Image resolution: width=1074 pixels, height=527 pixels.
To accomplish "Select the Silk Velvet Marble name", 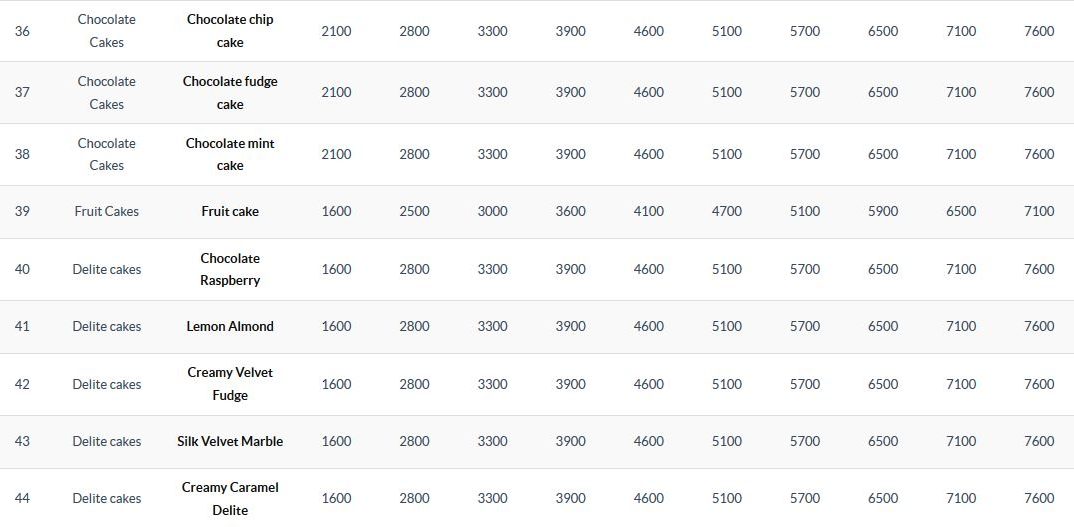I will [230, 441].
